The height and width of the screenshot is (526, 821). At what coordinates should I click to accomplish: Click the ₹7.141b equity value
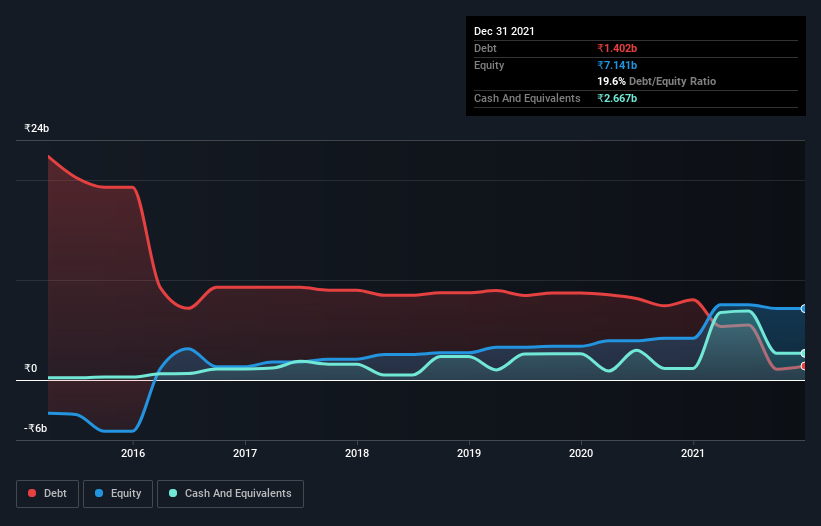[617, 65]
